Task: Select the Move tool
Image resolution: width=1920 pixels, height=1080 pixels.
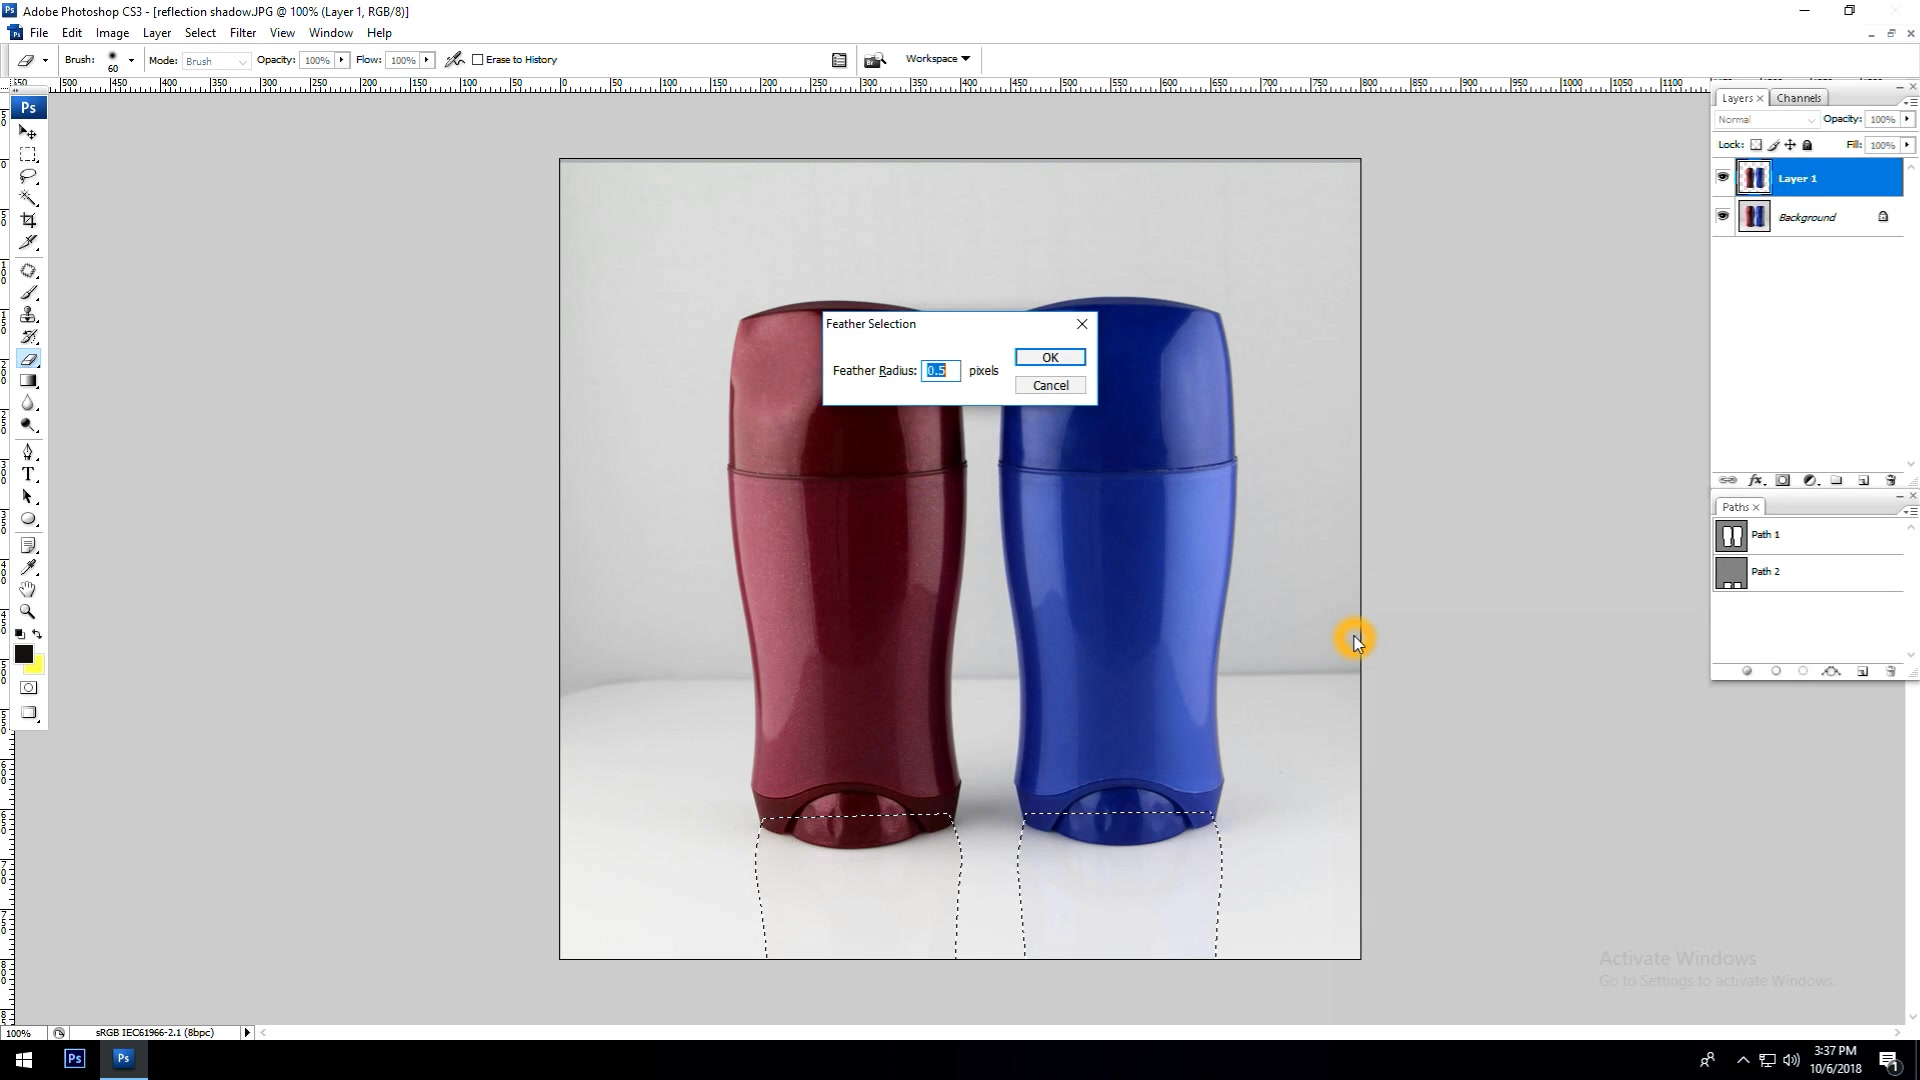Action: (29, 132)
